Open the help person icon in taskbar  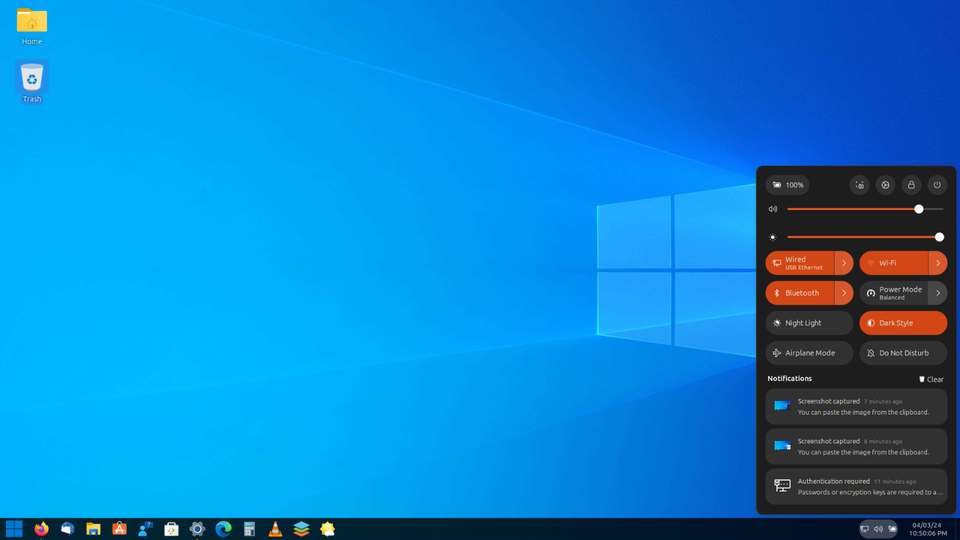[x=145, y=528]
